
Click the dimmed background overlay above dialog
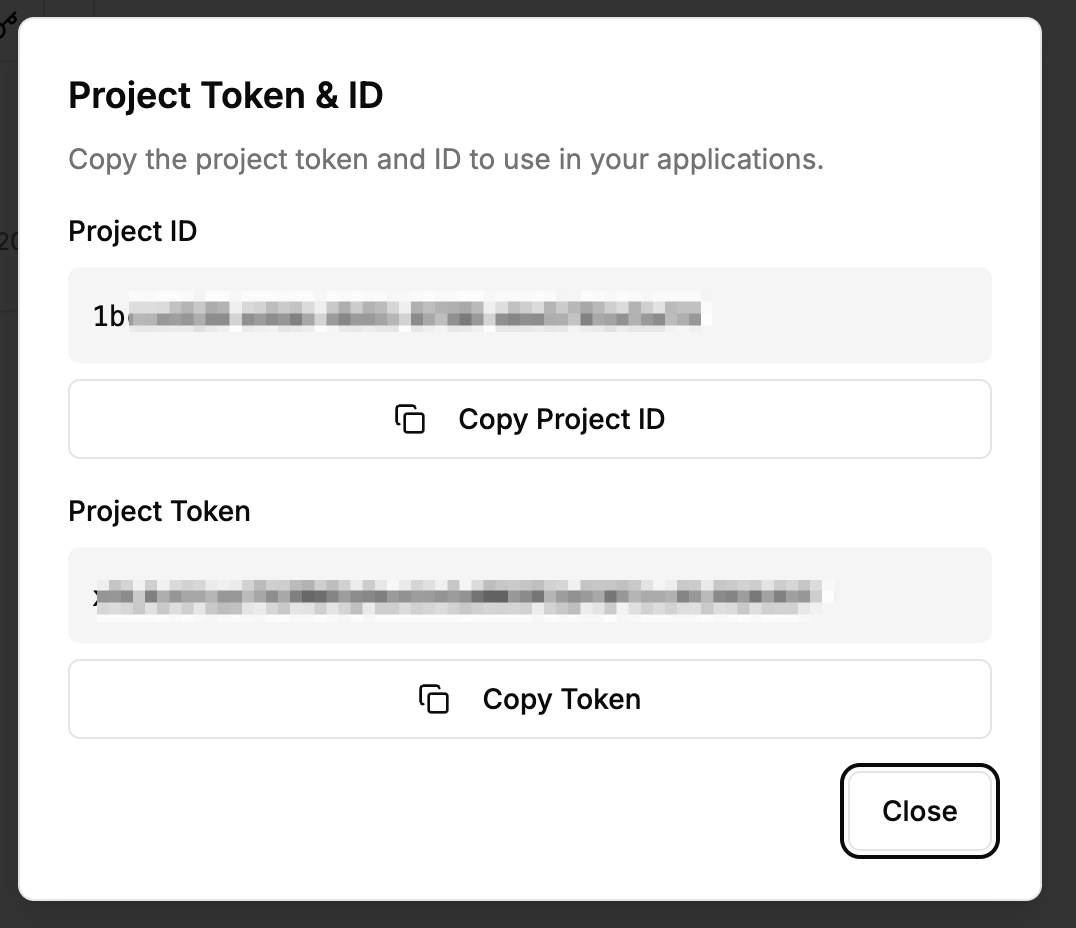coord(540,7)
